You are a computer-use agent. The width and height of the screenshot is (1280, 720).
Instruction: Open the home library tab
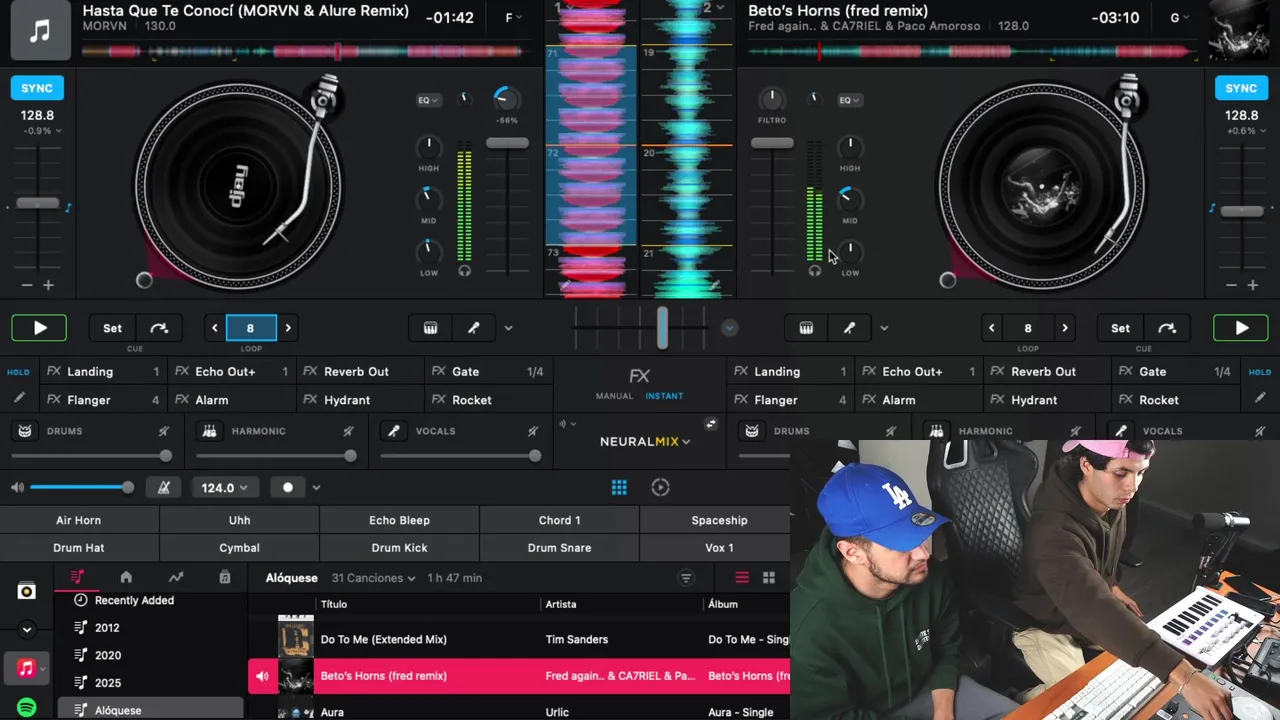(x=126, y=578)
